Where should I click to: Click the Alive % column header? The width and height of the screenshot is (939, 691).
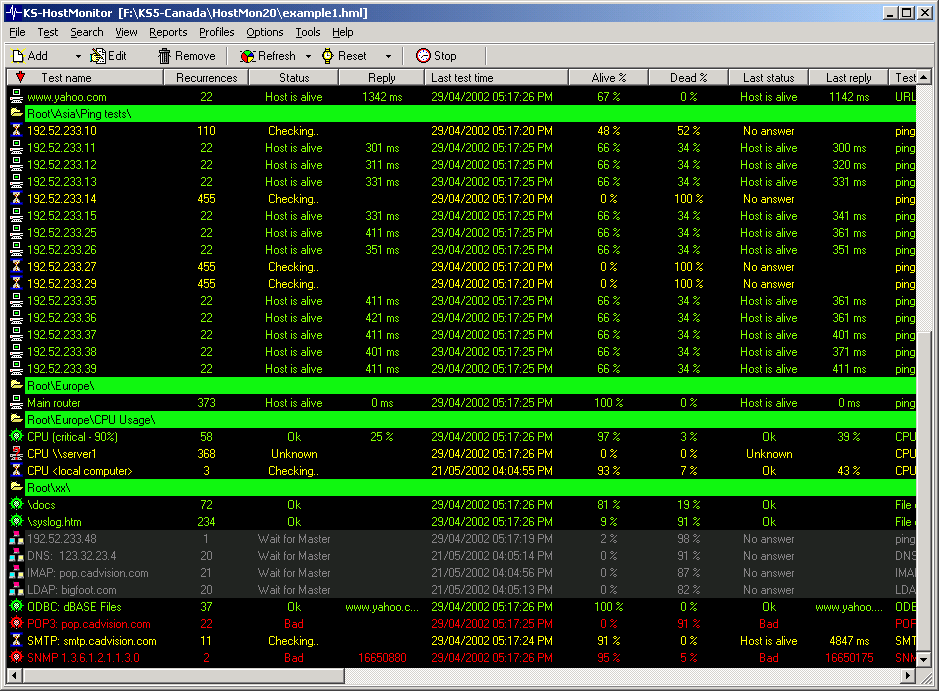click(608, 77)
